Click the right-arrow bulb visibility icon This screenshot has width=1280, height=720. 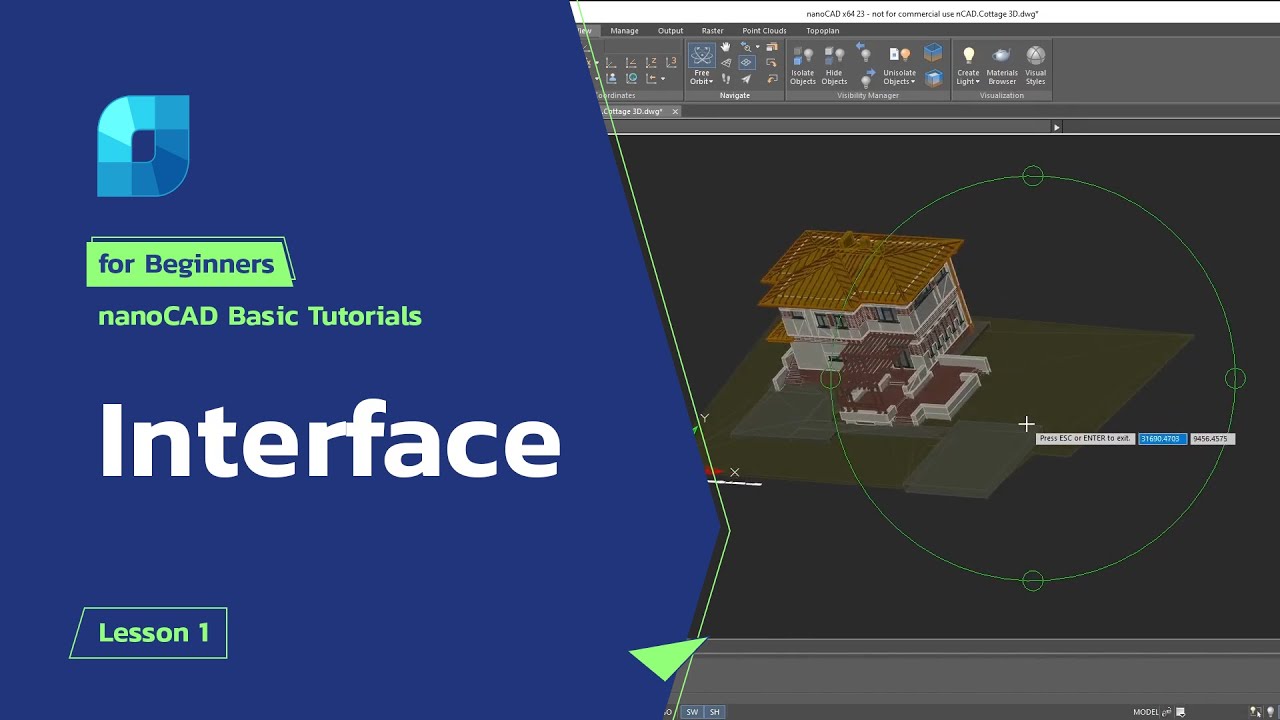tap(866, 77)
